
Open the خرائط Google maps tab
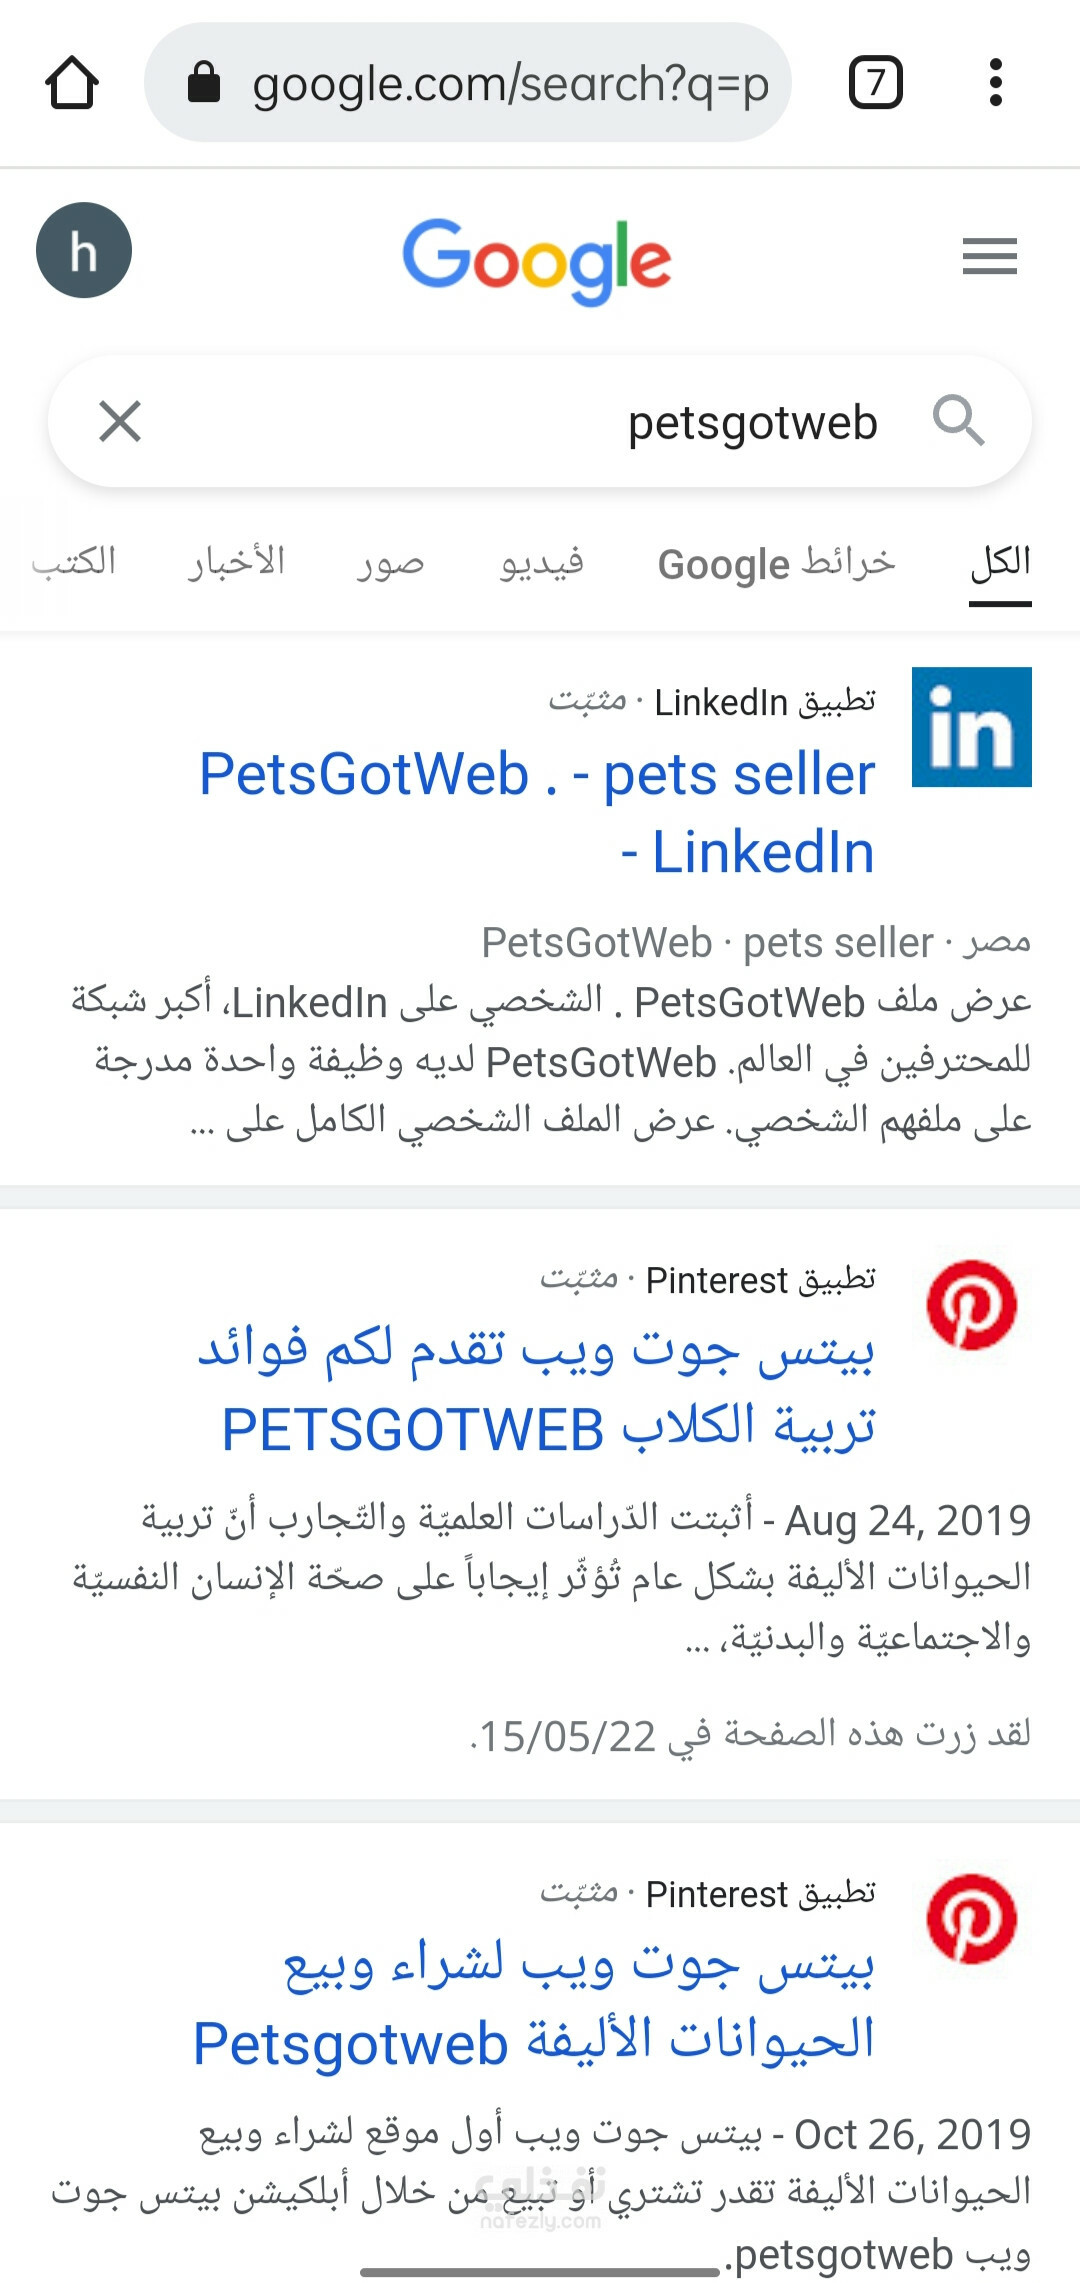tap(776, 563)
